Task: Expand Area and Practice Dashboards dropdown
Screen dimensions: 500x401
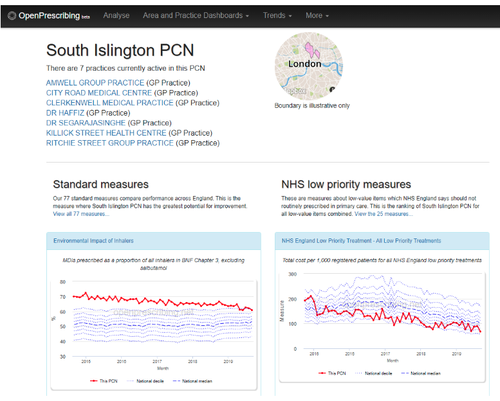Action: pos(196,15)
